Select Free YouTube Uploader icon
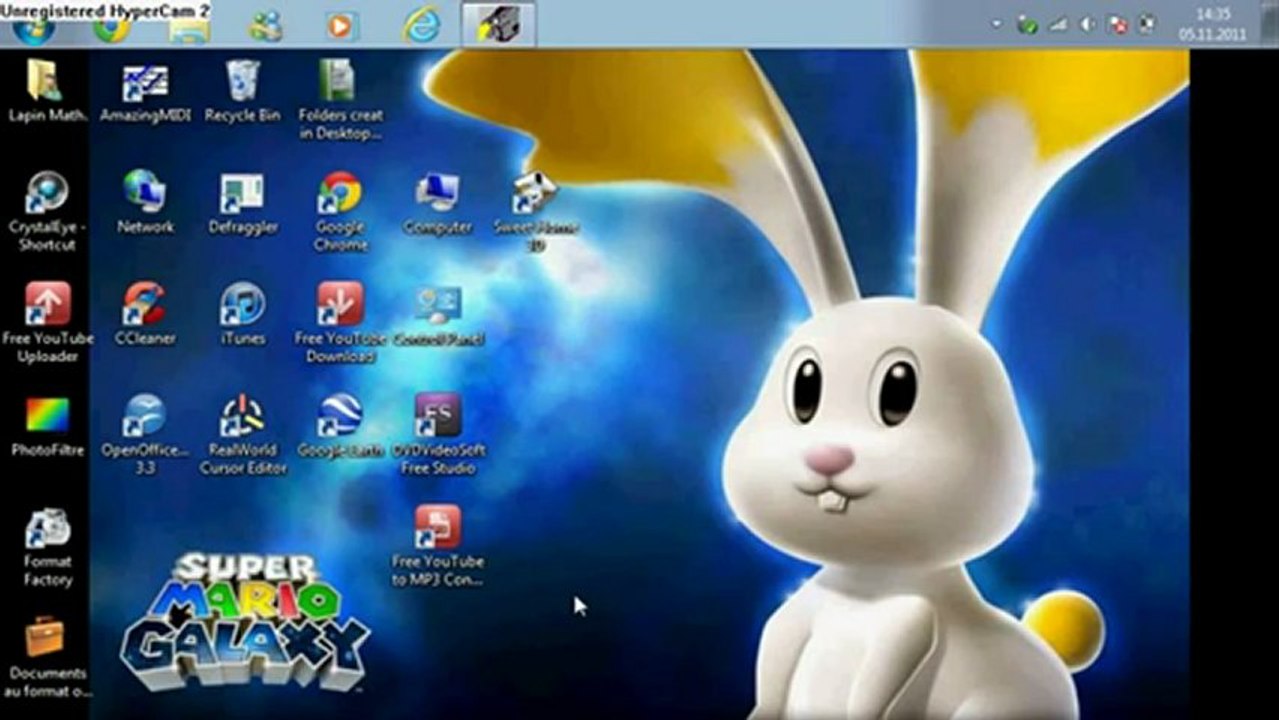1279x720 pixels. click(47, 322)
